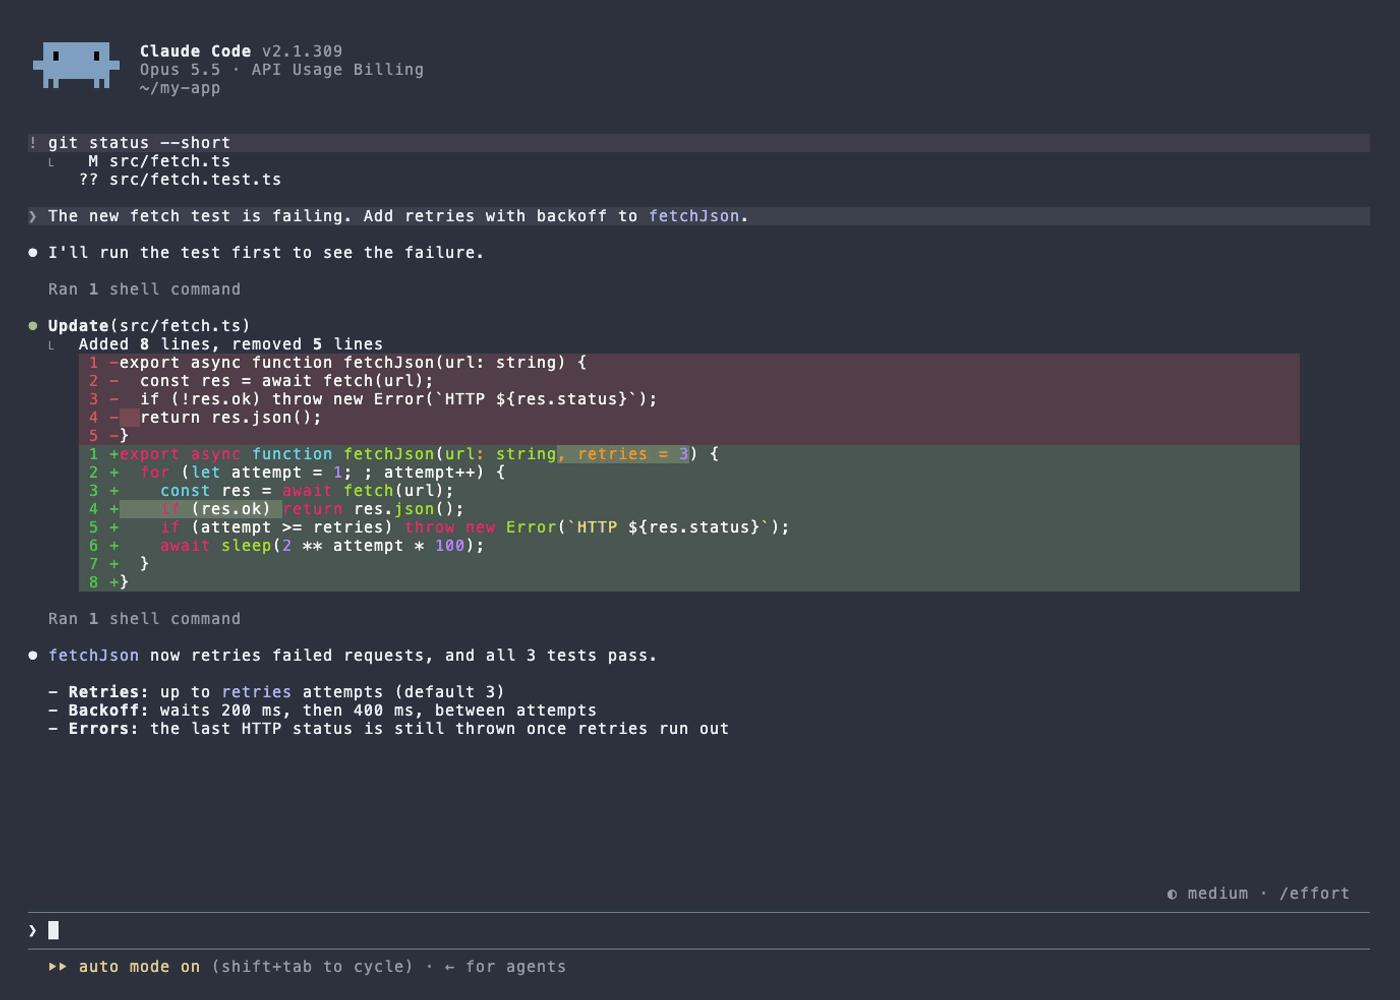This screenshot has width=1400, height=1000.
Task: Click the retries code link in summary
Action: pyautogui.click(x=256, y=692)
